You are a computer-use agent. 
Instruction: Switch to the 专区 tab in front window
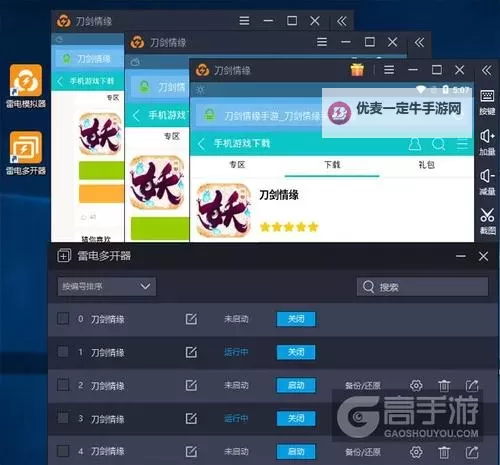237,165
